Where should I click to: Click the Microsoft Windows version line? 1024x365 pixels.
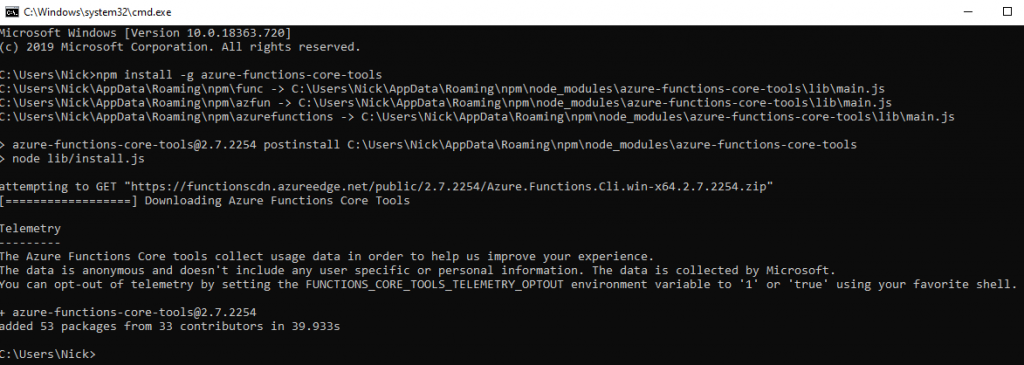[146, 33]
